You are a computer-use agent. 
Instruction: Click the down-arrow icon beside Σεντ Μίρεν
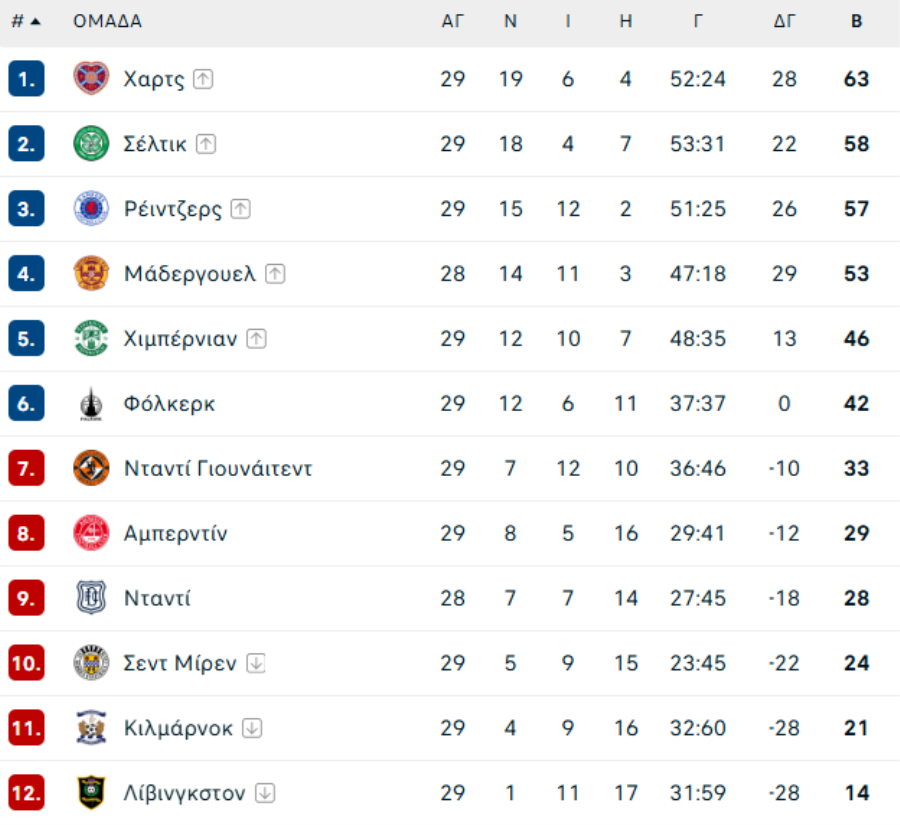point(256,663)
